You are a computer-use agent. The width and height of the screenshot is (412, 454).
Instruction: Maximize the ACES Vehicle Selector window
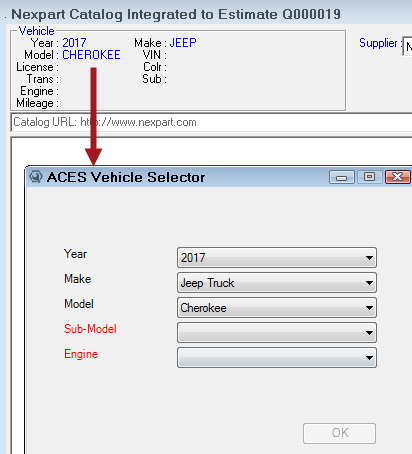pyautogui.click(x=369, y=177)
